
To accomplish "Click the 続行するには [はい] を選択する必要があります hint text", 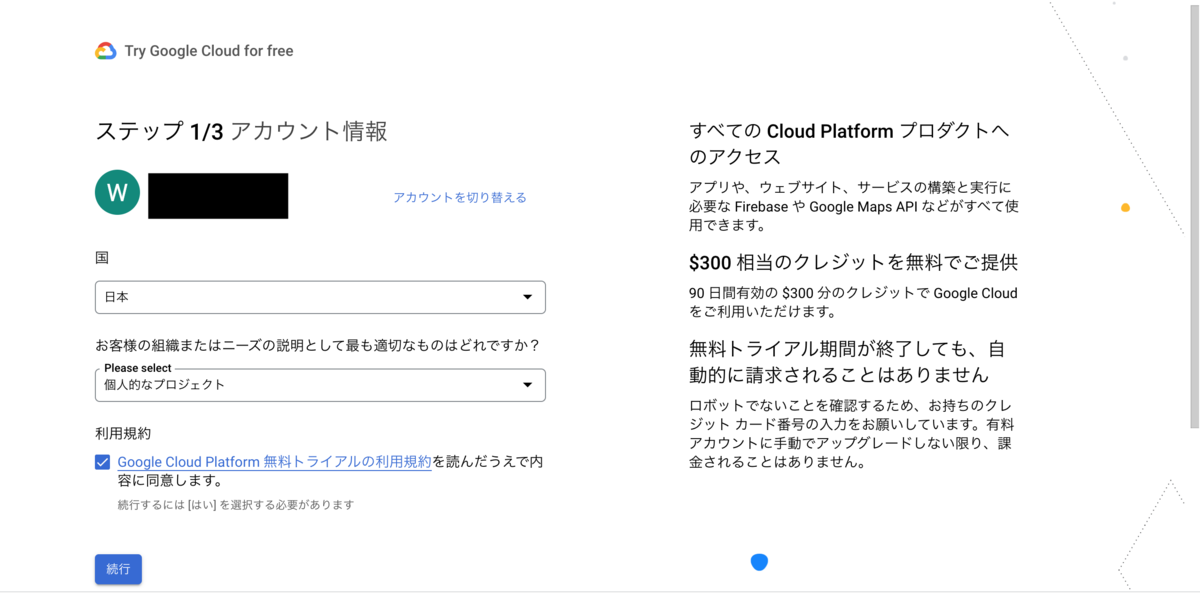I will (236, 505).
